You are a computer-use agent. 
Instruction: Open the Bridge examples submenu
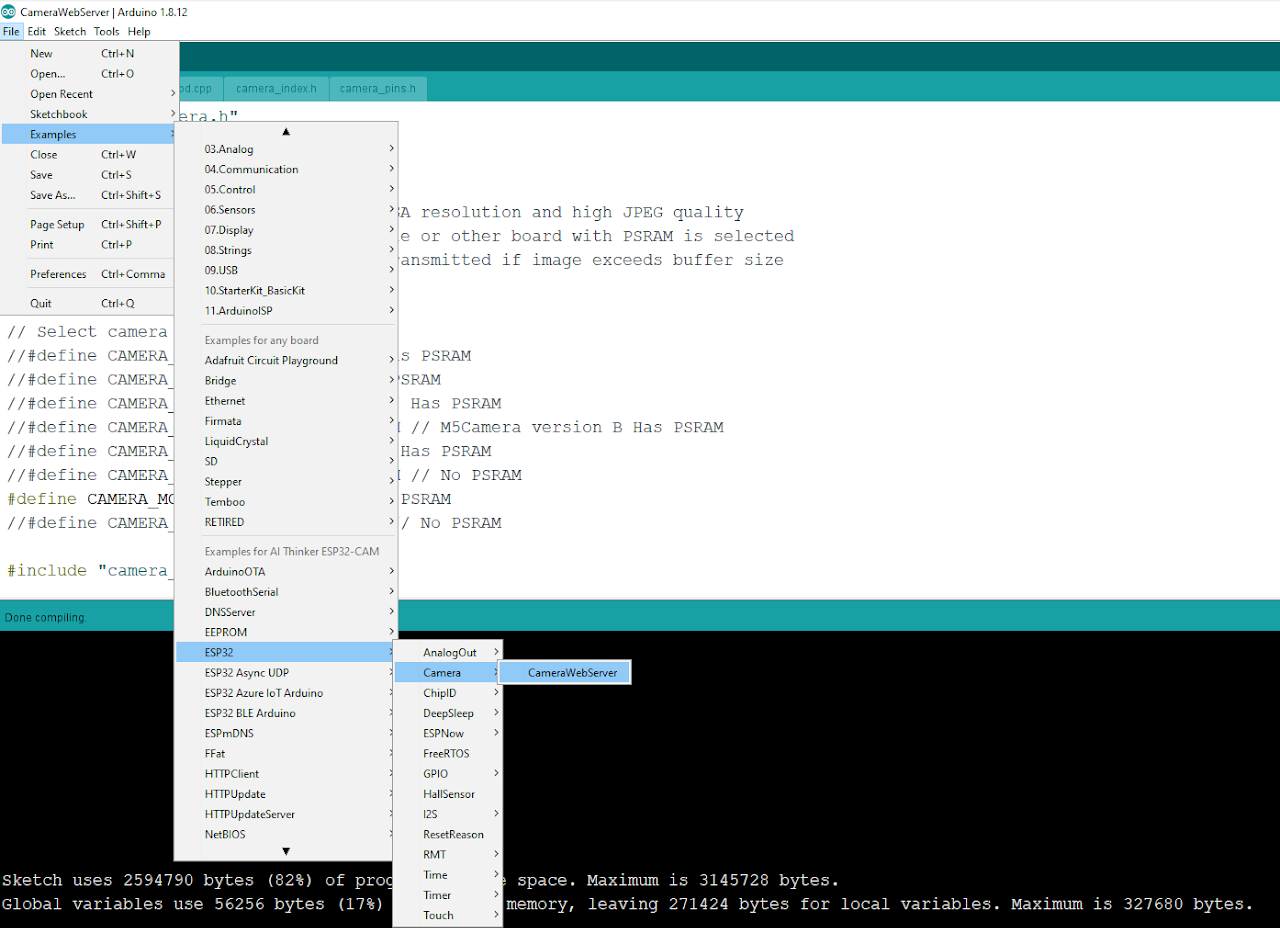coord(286,381)
